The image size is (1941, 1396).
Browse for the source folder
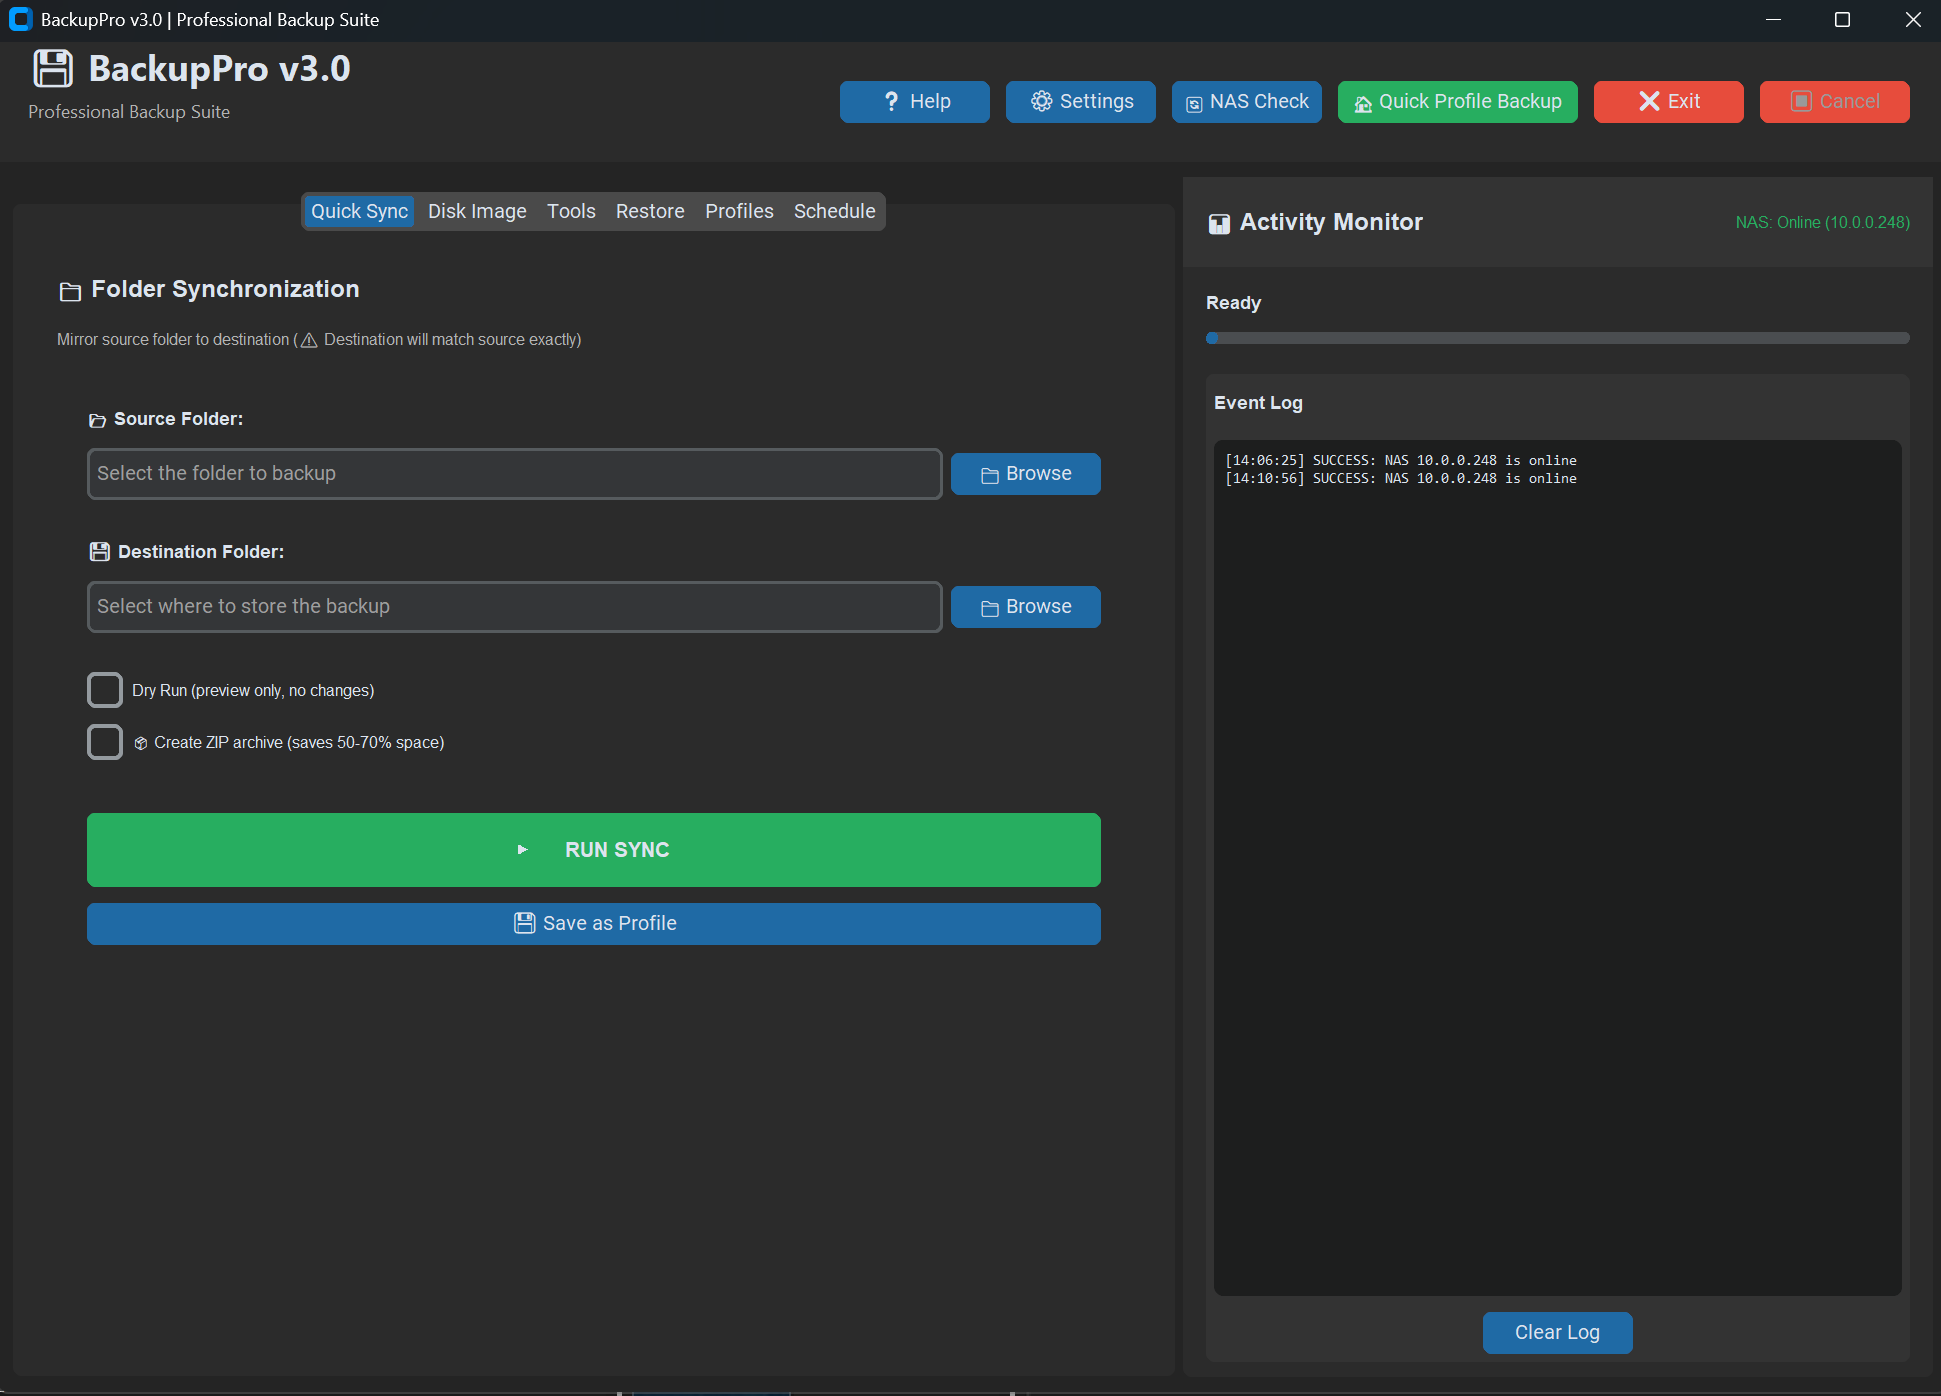[x=1026, y=474]
